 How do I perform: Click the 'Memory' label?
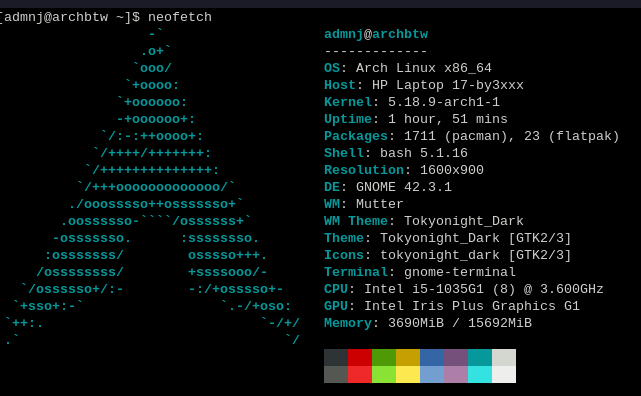click(x=348, y=323)
